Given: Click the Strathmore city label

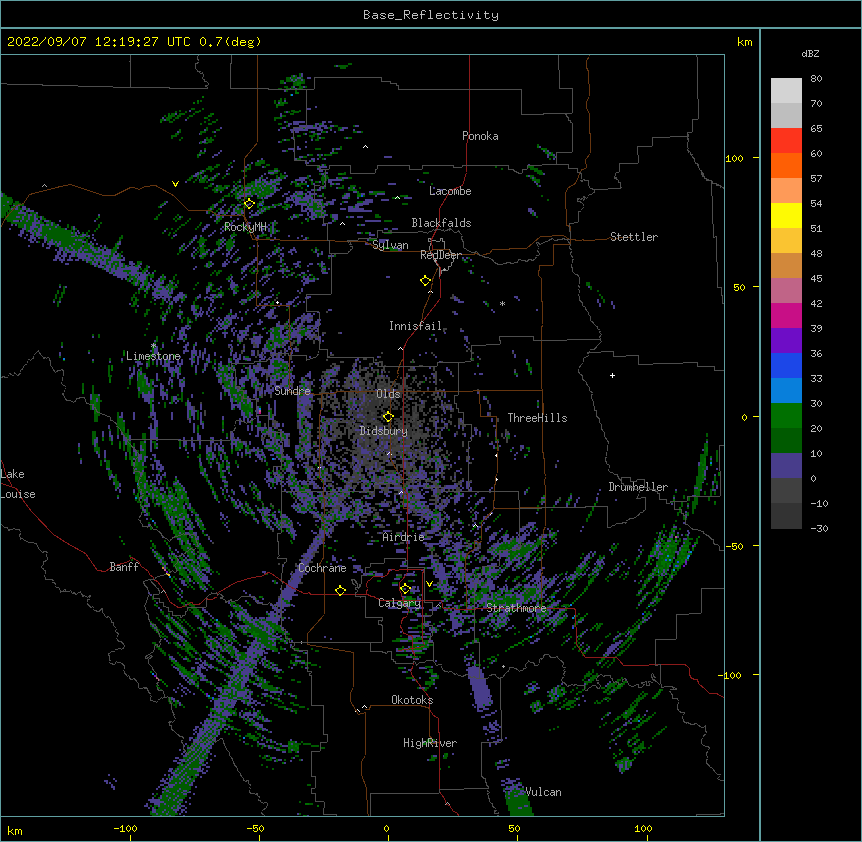Looking at the screenshot, I should [x=516, y=608].
